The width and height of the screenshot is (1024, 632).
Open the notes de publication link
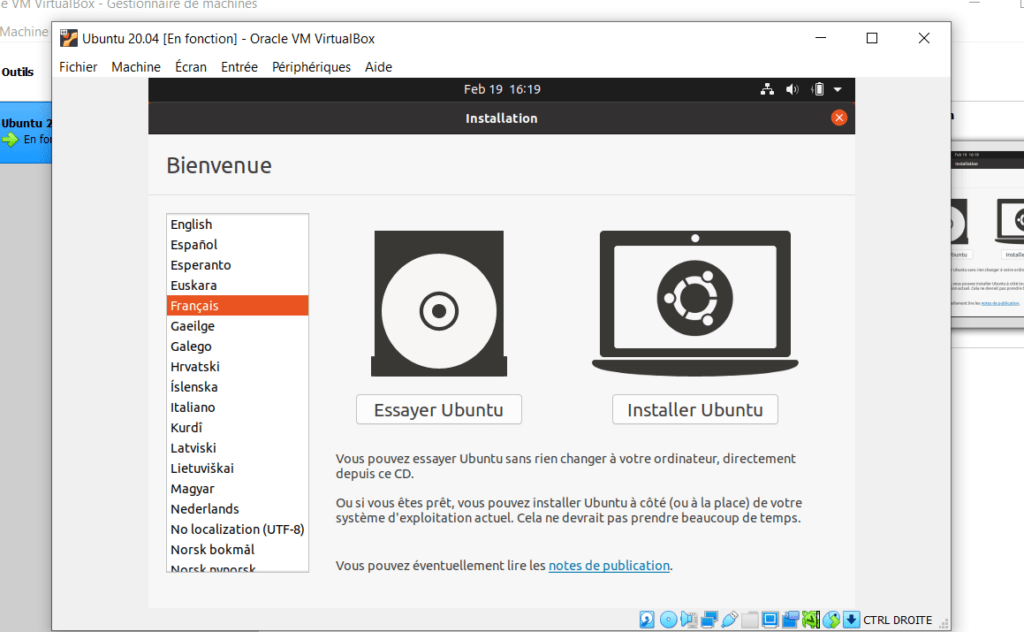[x=609, y=565]
